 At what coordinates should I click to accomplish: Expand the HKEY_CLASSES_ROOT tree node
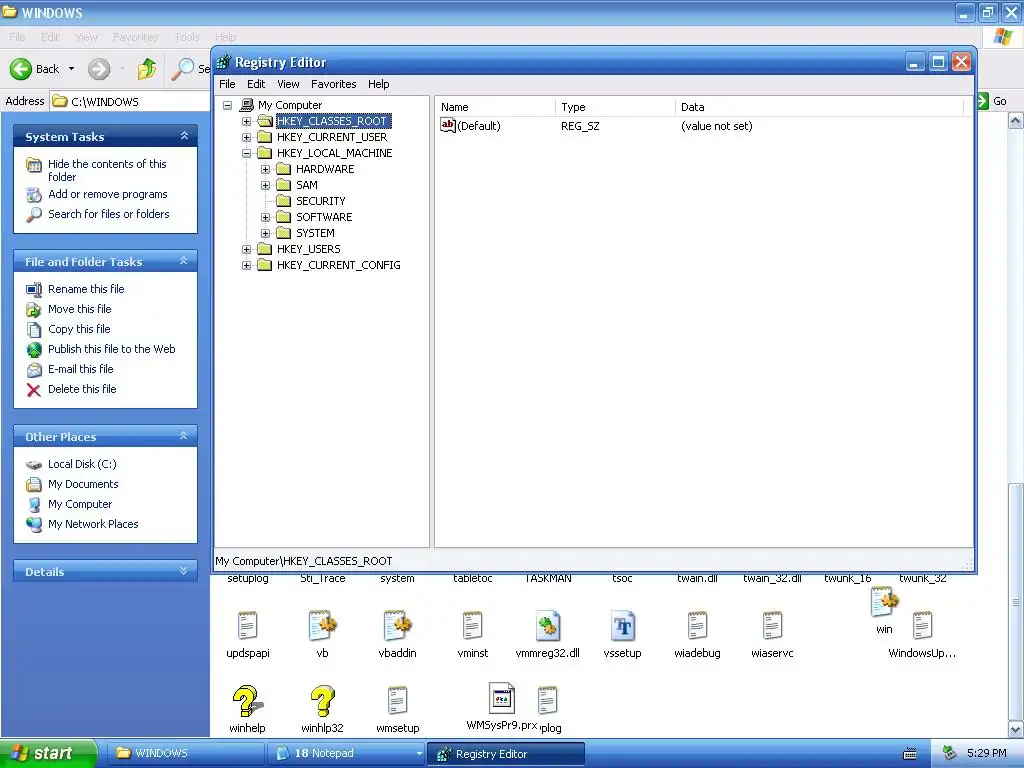[246, 121]
